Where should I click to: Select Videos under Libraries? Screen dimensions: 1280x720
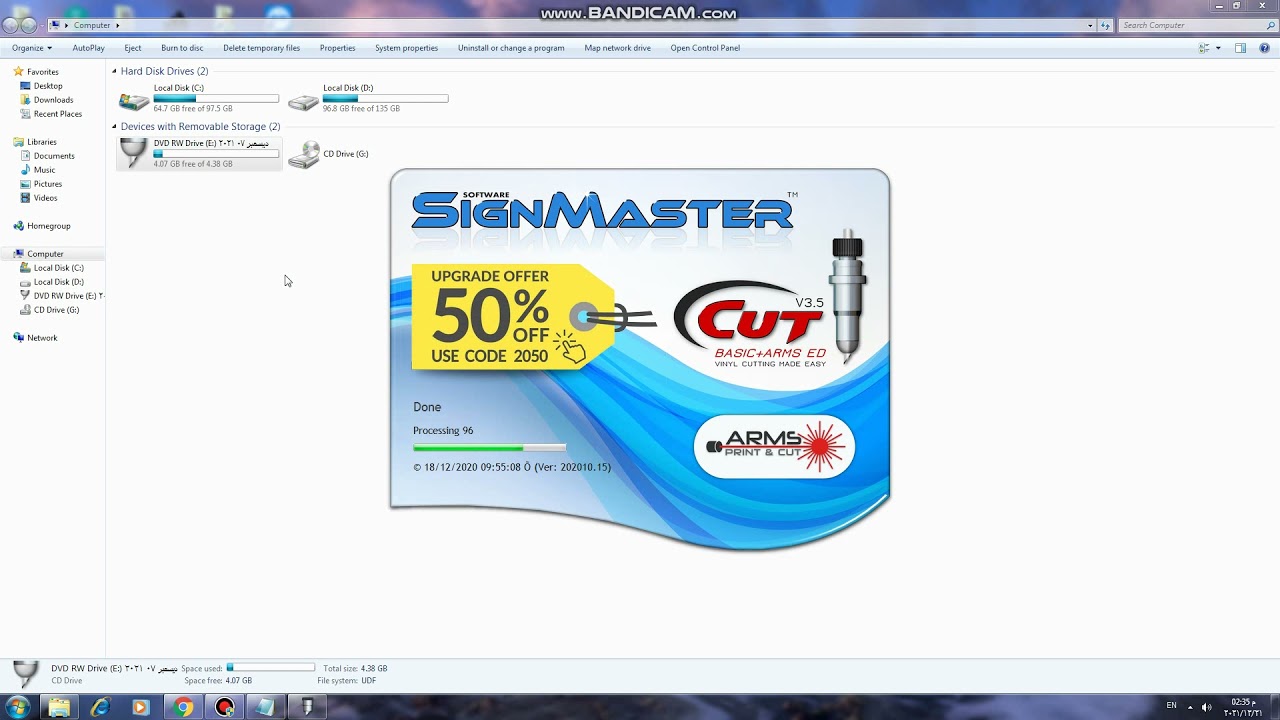(x=45, y=198)
